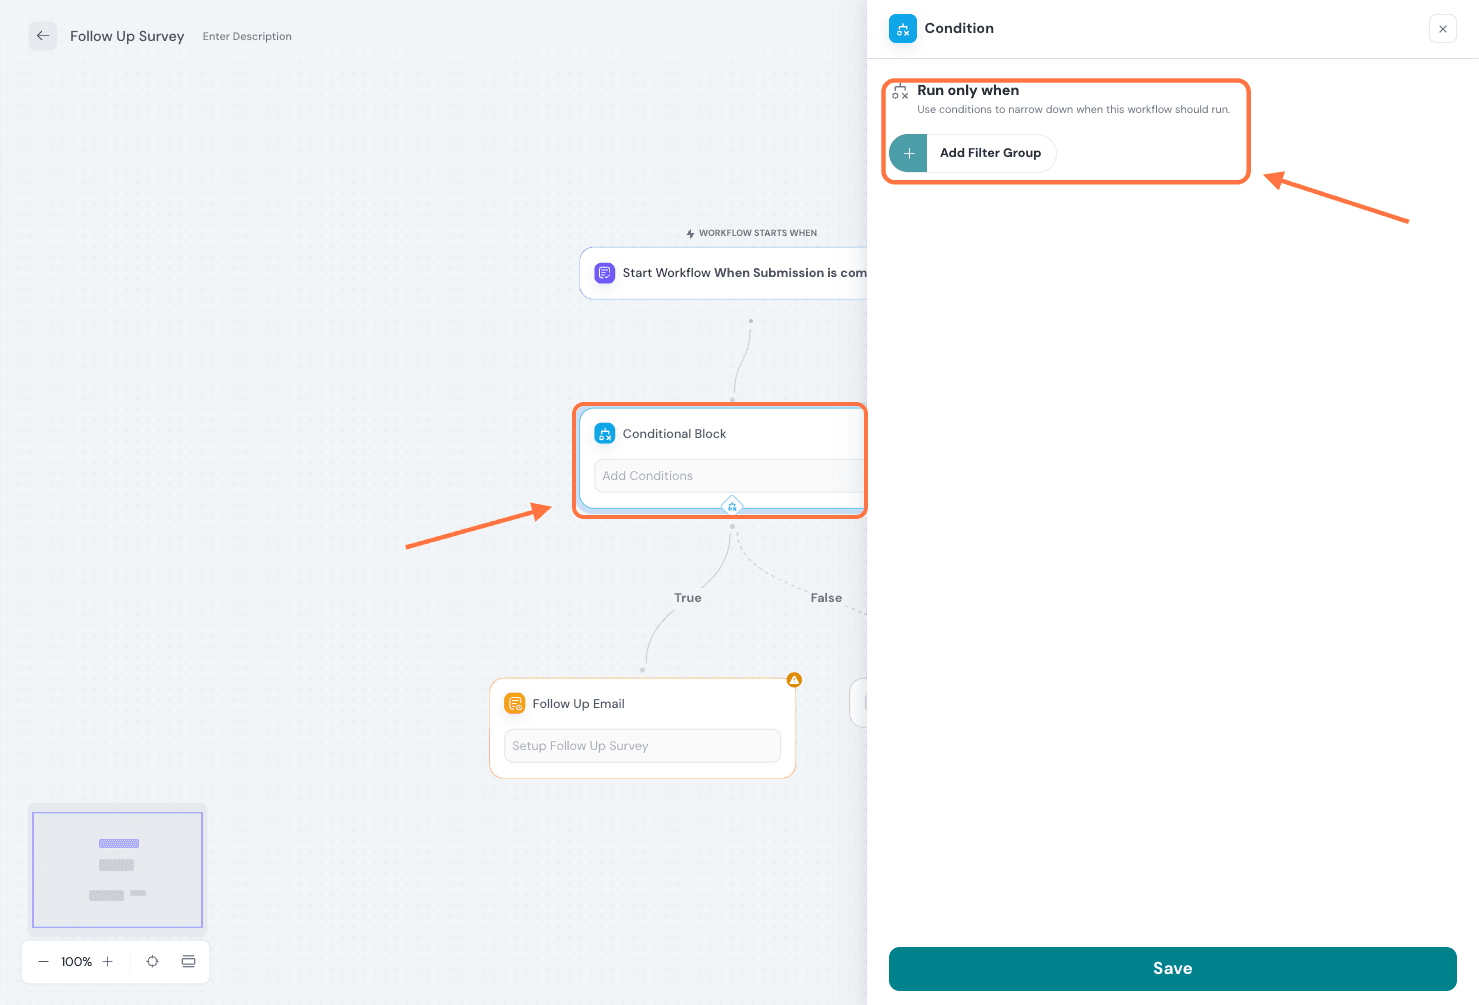Image resolution: width=1479 pixels, height=1005 pixels.
Task: Click the workflow minimap preview
Action: click(117, 869)
